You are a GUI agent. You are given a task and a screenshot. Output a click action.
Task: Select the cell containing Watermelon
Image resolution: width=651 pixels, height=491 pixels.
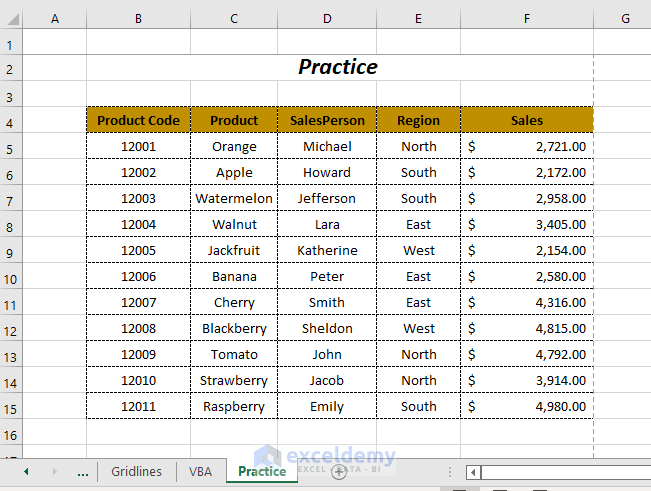pyautogui.click(x=234, y=198)
